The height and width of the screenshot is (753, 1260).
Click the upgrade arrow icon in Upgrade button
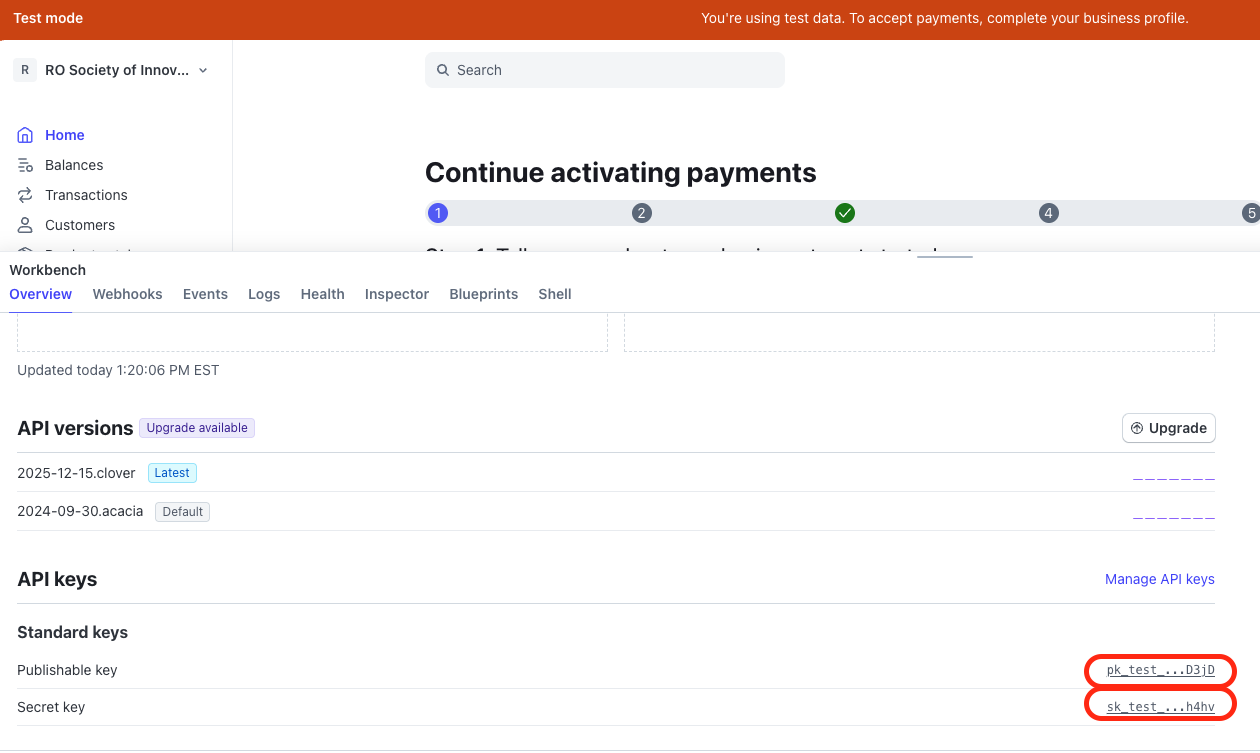(x=1136, y=428)
